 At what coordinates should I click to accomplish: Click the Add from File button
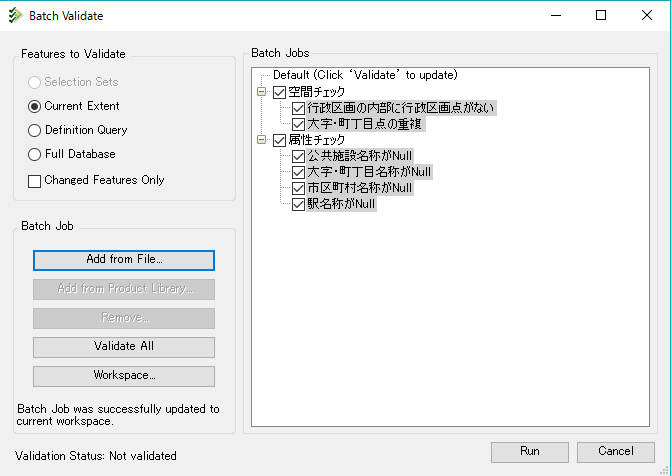[x=124, y=259]
